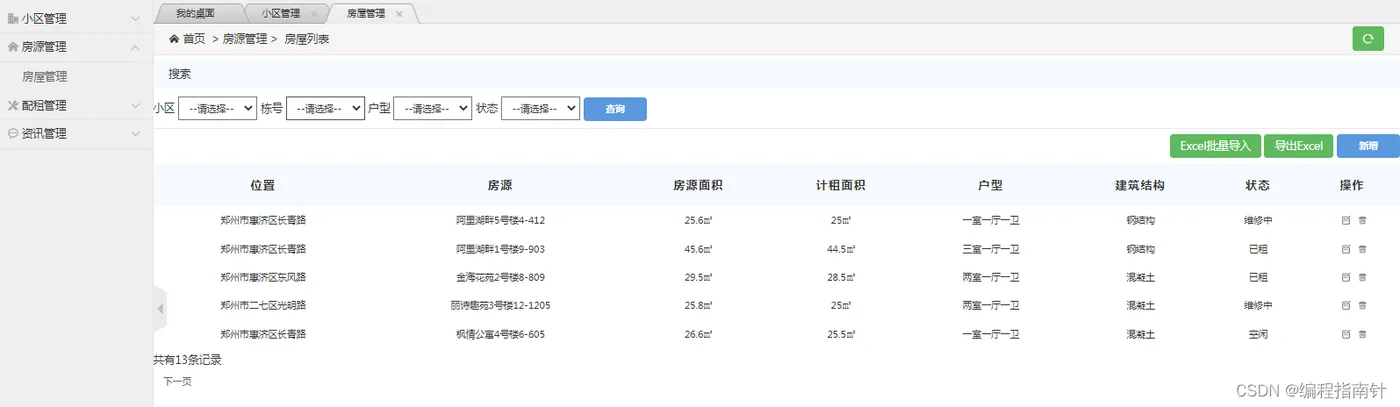
Task: Expand the 小区管理 sidebar menu
Action: [x=76, y=18]
